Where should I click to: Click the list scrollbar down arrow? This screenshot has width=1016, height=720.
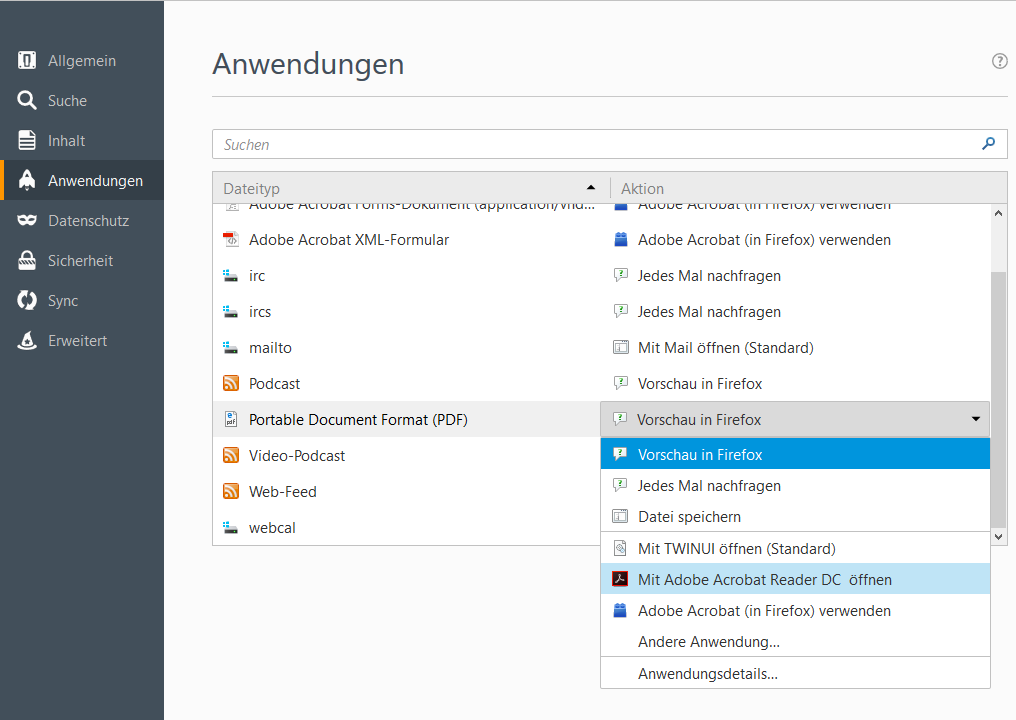pyautogui.click(x=999, y=537)
